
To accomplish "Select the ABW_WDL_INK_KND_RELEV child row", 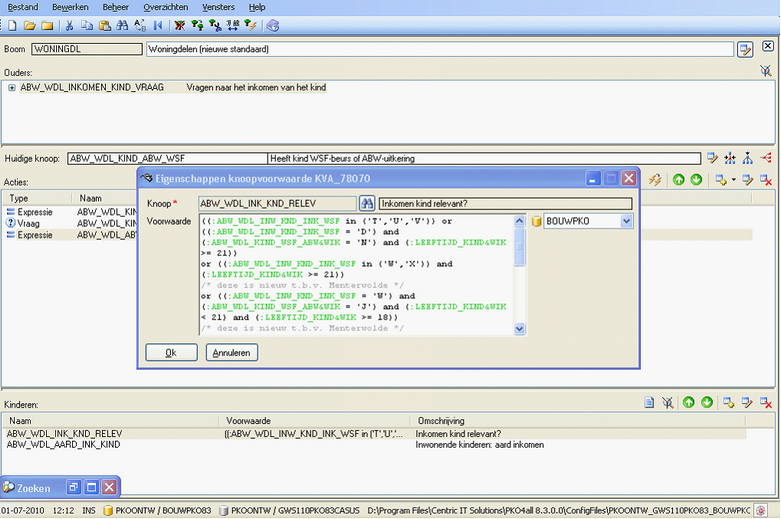I will (376, 434).
